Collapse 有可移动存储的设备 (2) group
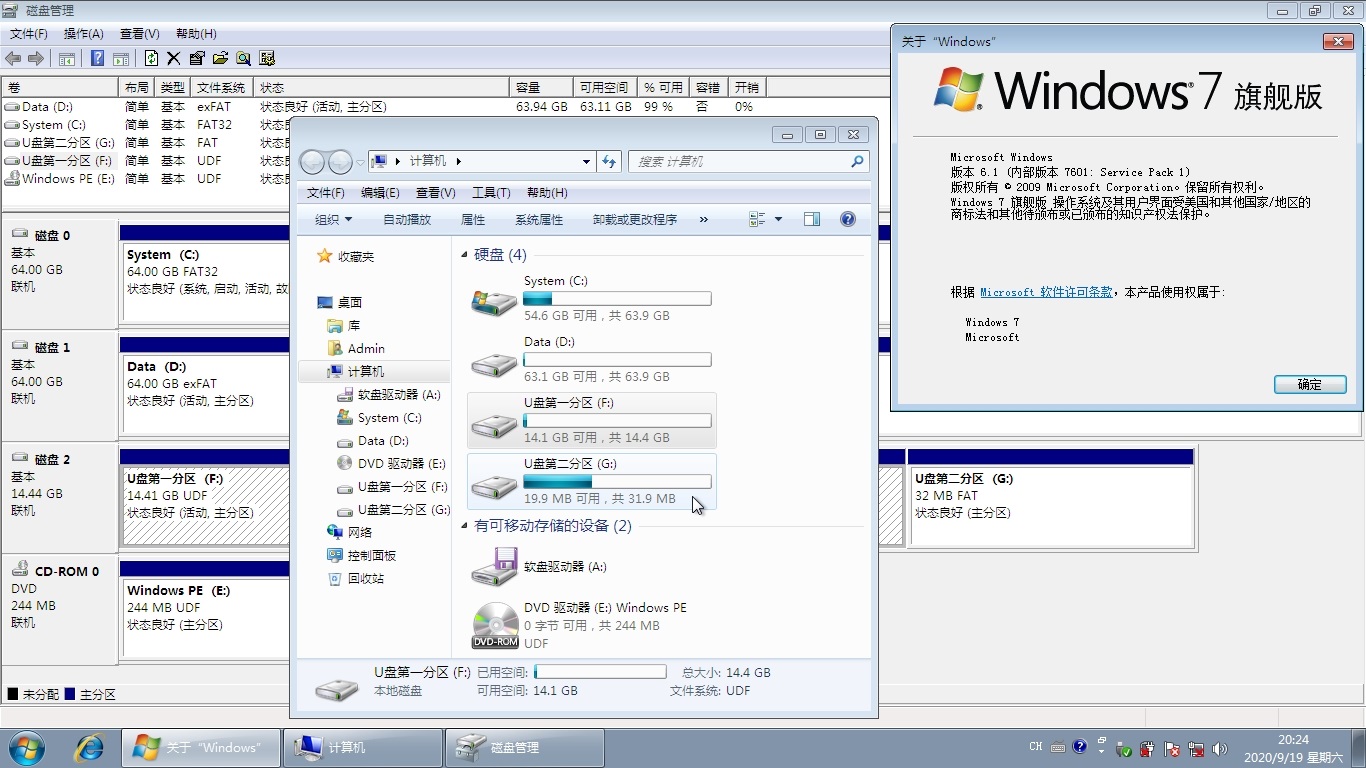 pyautogui.click(x=464, y=526)
